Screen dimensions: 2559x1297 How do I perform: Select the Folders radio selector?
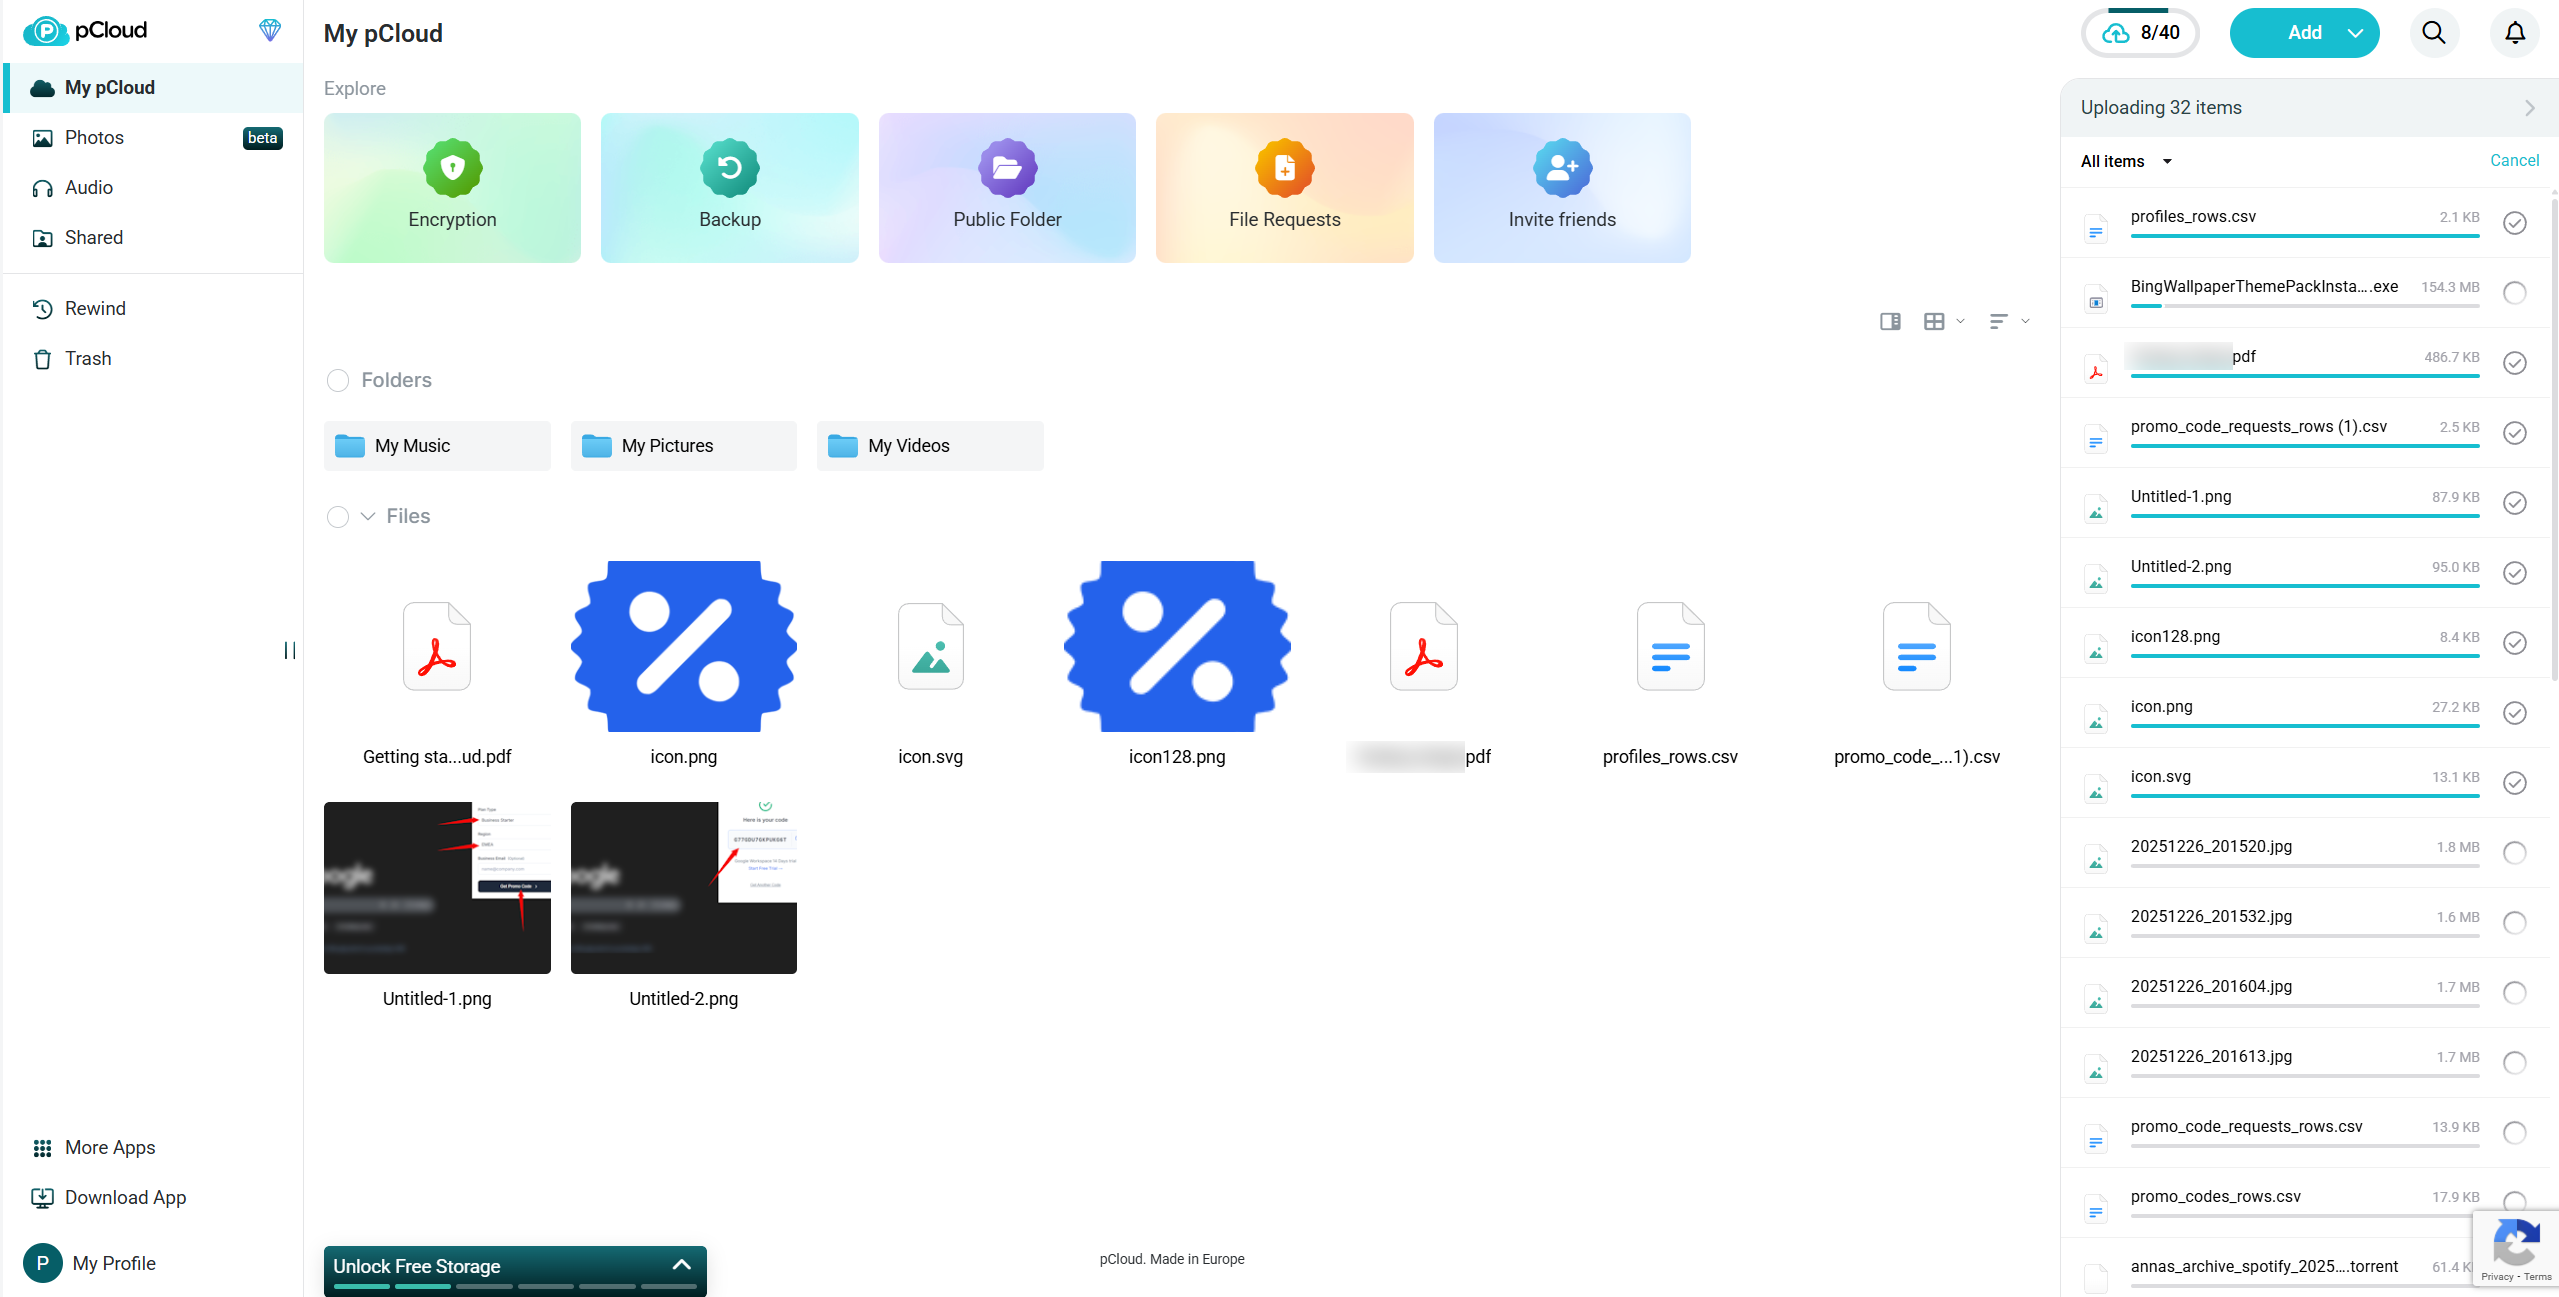click(338, 381)
